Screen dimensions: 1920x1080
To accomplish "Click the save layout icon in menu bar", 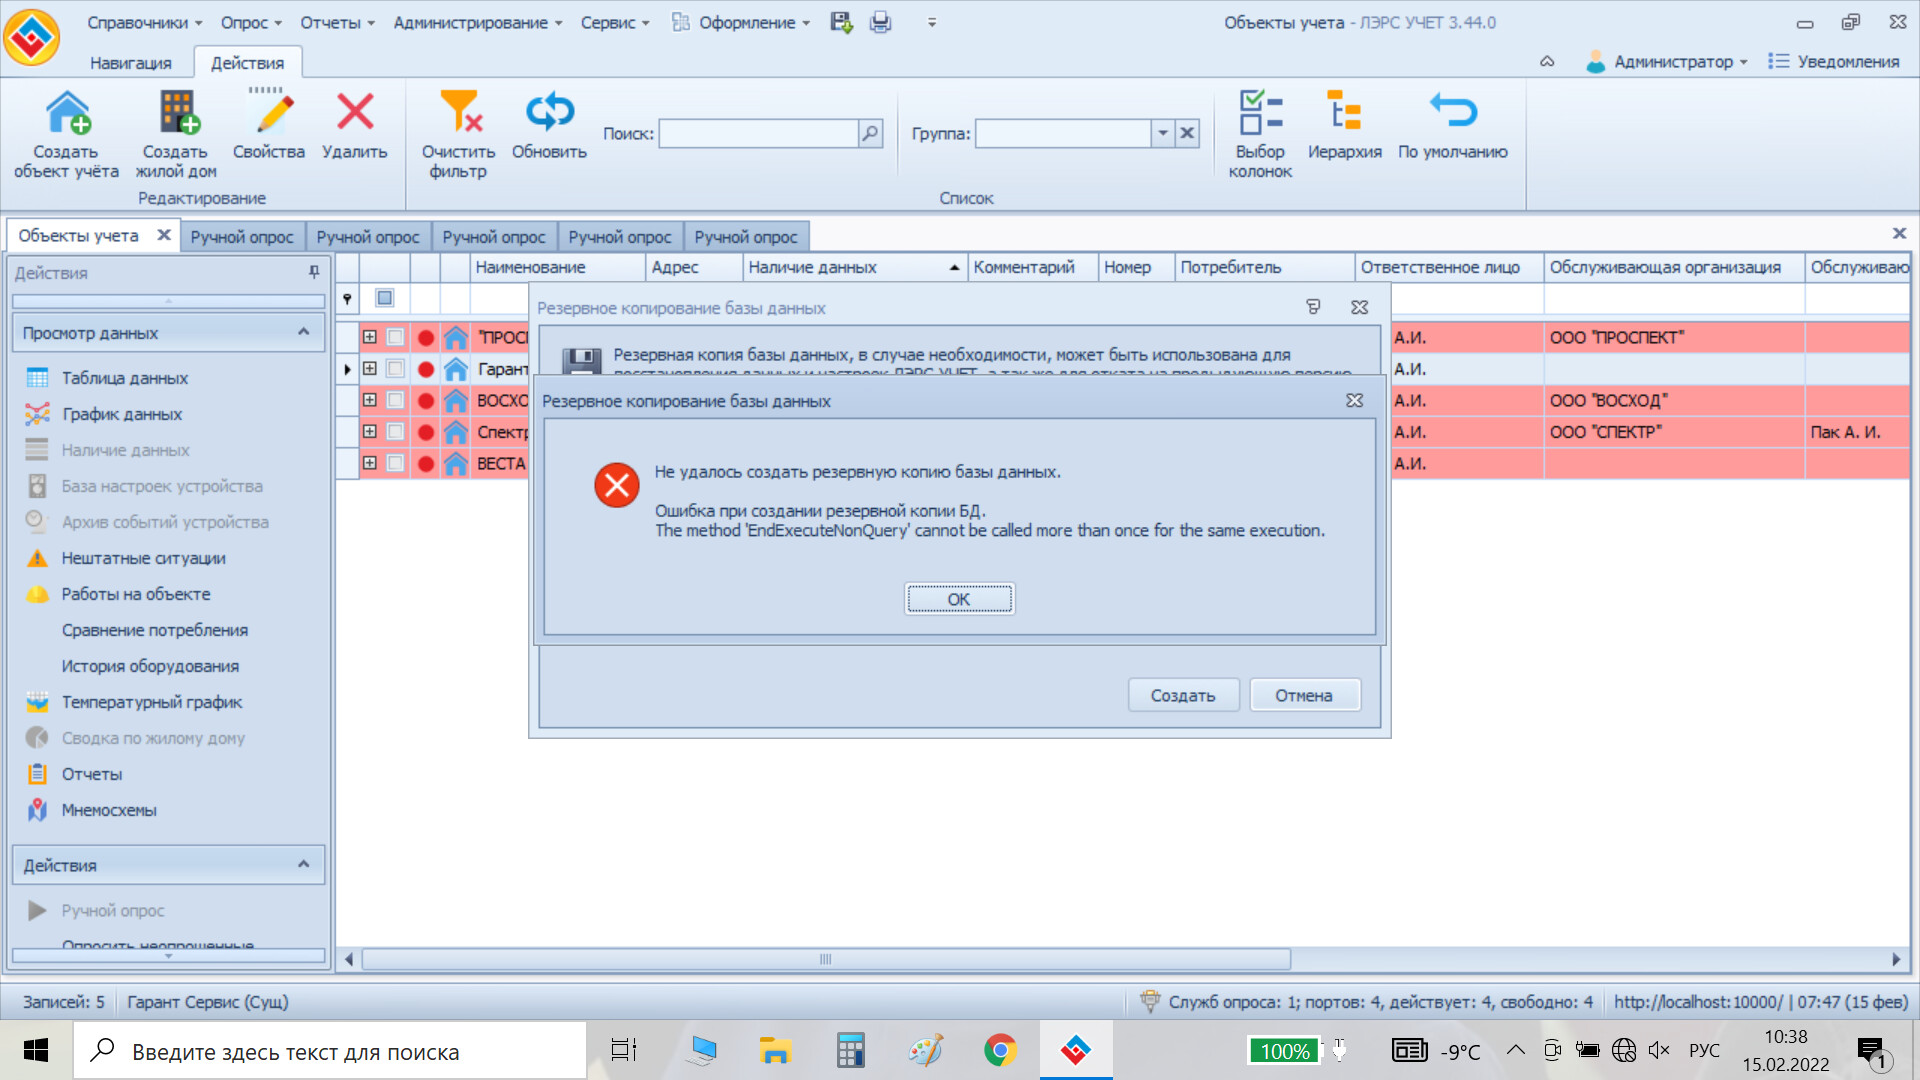I will point(841,22).
